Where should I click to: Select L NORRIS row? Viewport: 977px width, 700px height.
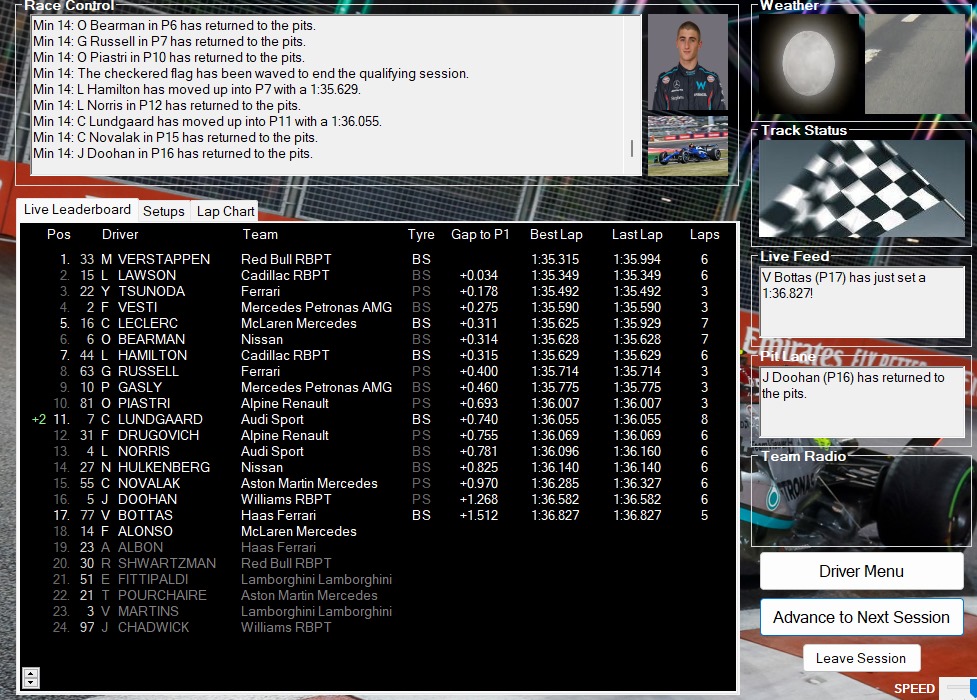(x=378, y=451)
